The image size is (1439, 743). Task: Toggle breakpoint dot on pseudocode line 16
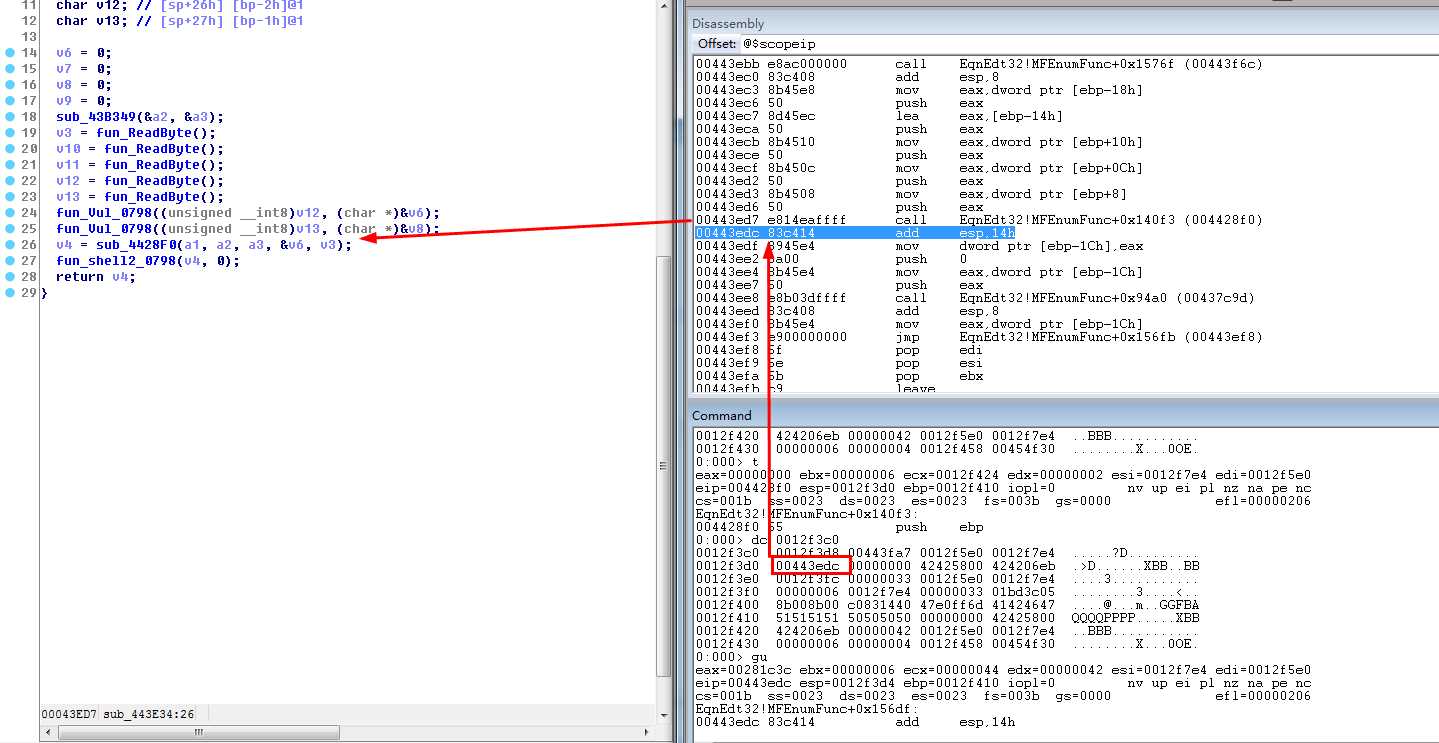coord(9,84)
